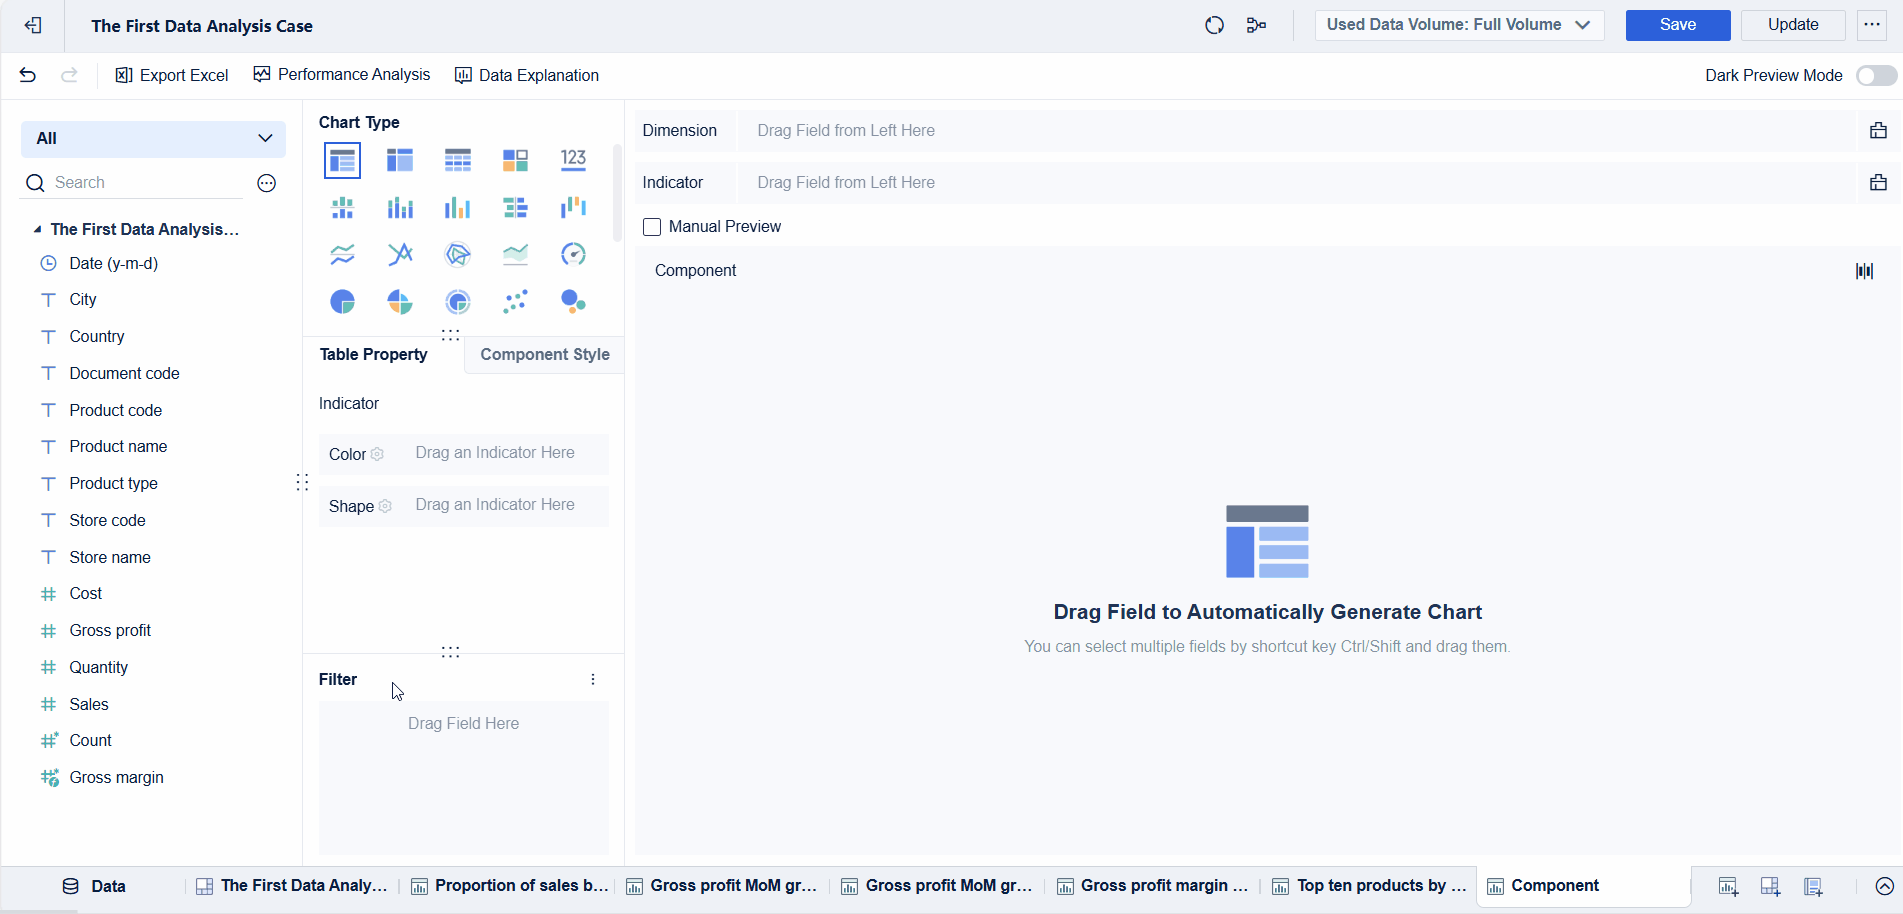Screen dimensions: 1903x914
Task: Open Data Explanation
Action: click(527, 76)
